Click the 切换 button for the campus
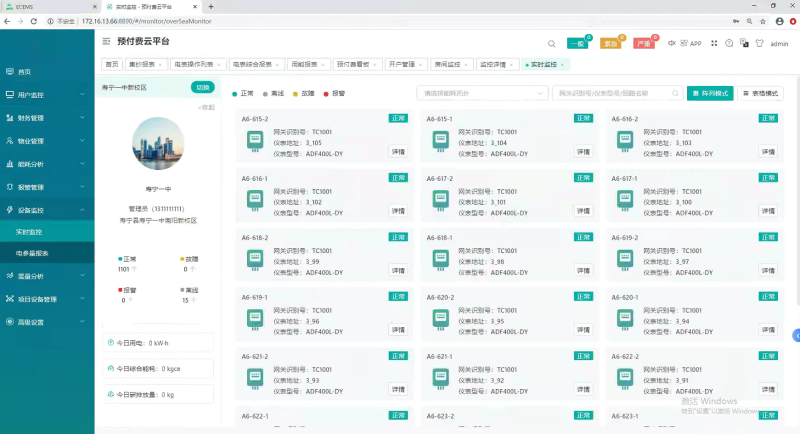The image size is (800, 434). pos(203,87)
